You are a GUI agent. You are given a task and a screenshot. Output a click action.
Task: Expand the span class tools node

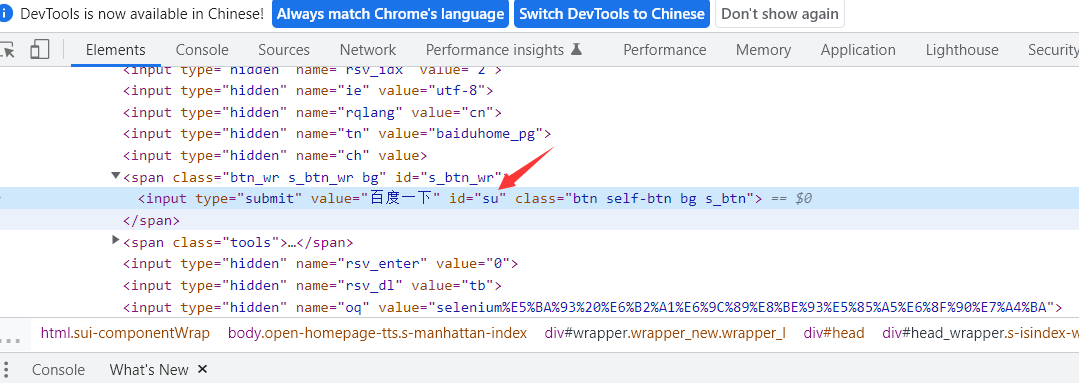[x=116, y=241]
